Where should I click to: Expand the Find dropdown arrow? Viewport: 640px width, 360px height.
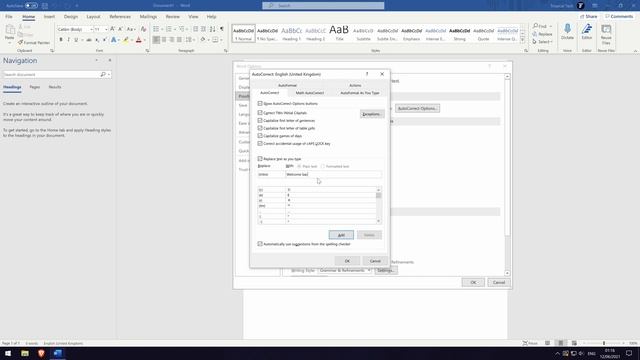click(551, 27)
